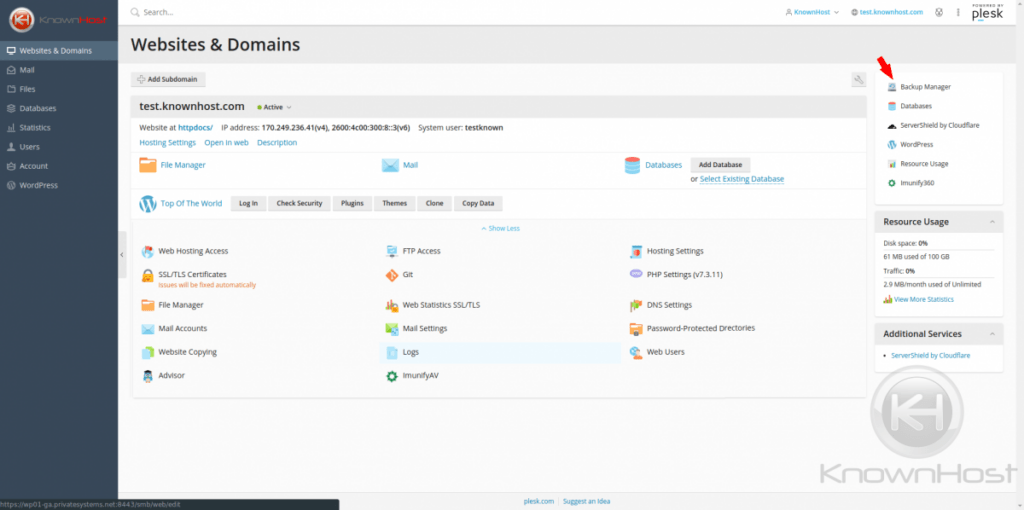Collapse the left sidebar handle
Image resolution: width=1024 pixels, height=510 pixels.
tap(122, 255)
